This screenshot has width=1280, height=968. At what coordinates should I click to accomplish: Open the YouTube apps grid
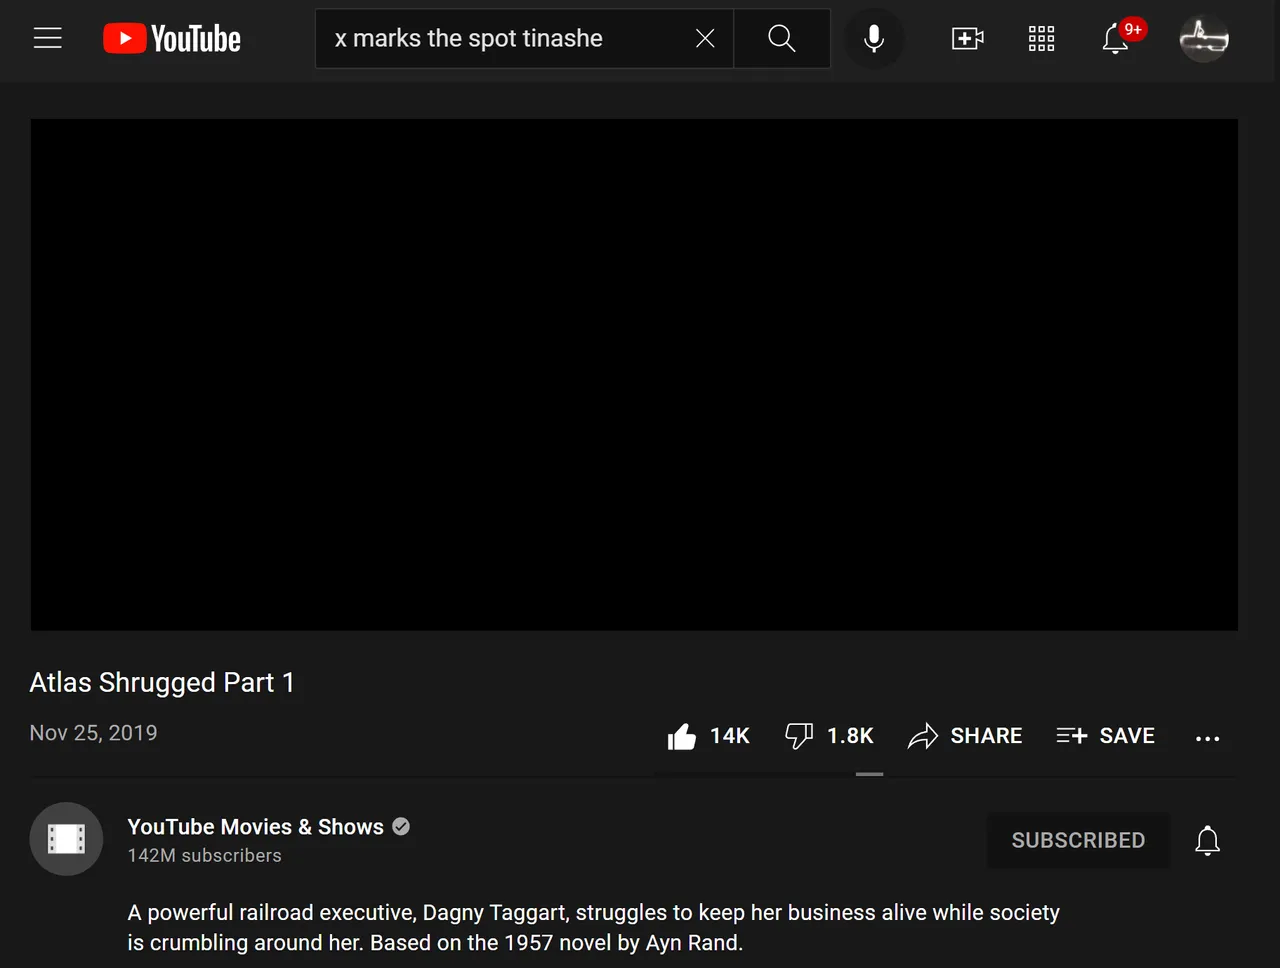click(x=1042, y=39)
